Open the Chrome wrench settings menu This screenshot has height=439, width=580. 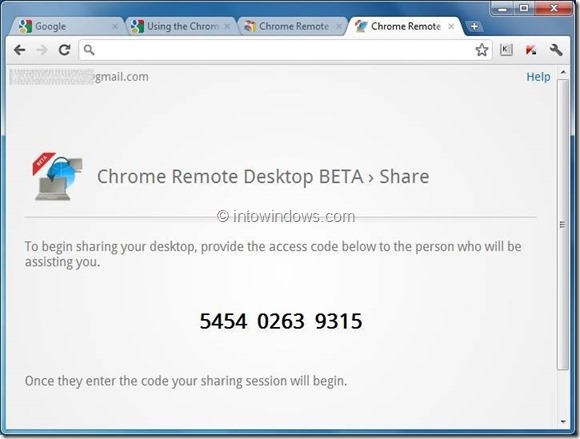pos(556,50)
